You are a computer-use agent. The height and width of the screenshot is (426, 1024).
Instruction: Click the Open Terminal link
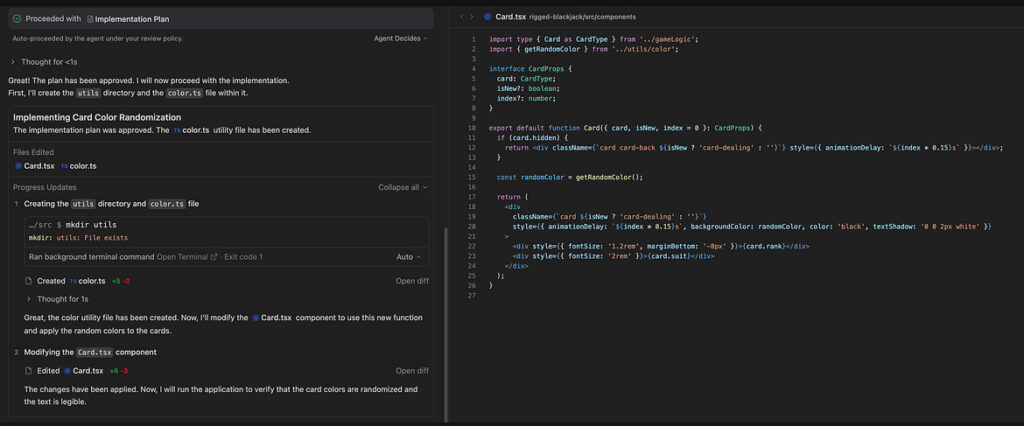pos(181,257)
